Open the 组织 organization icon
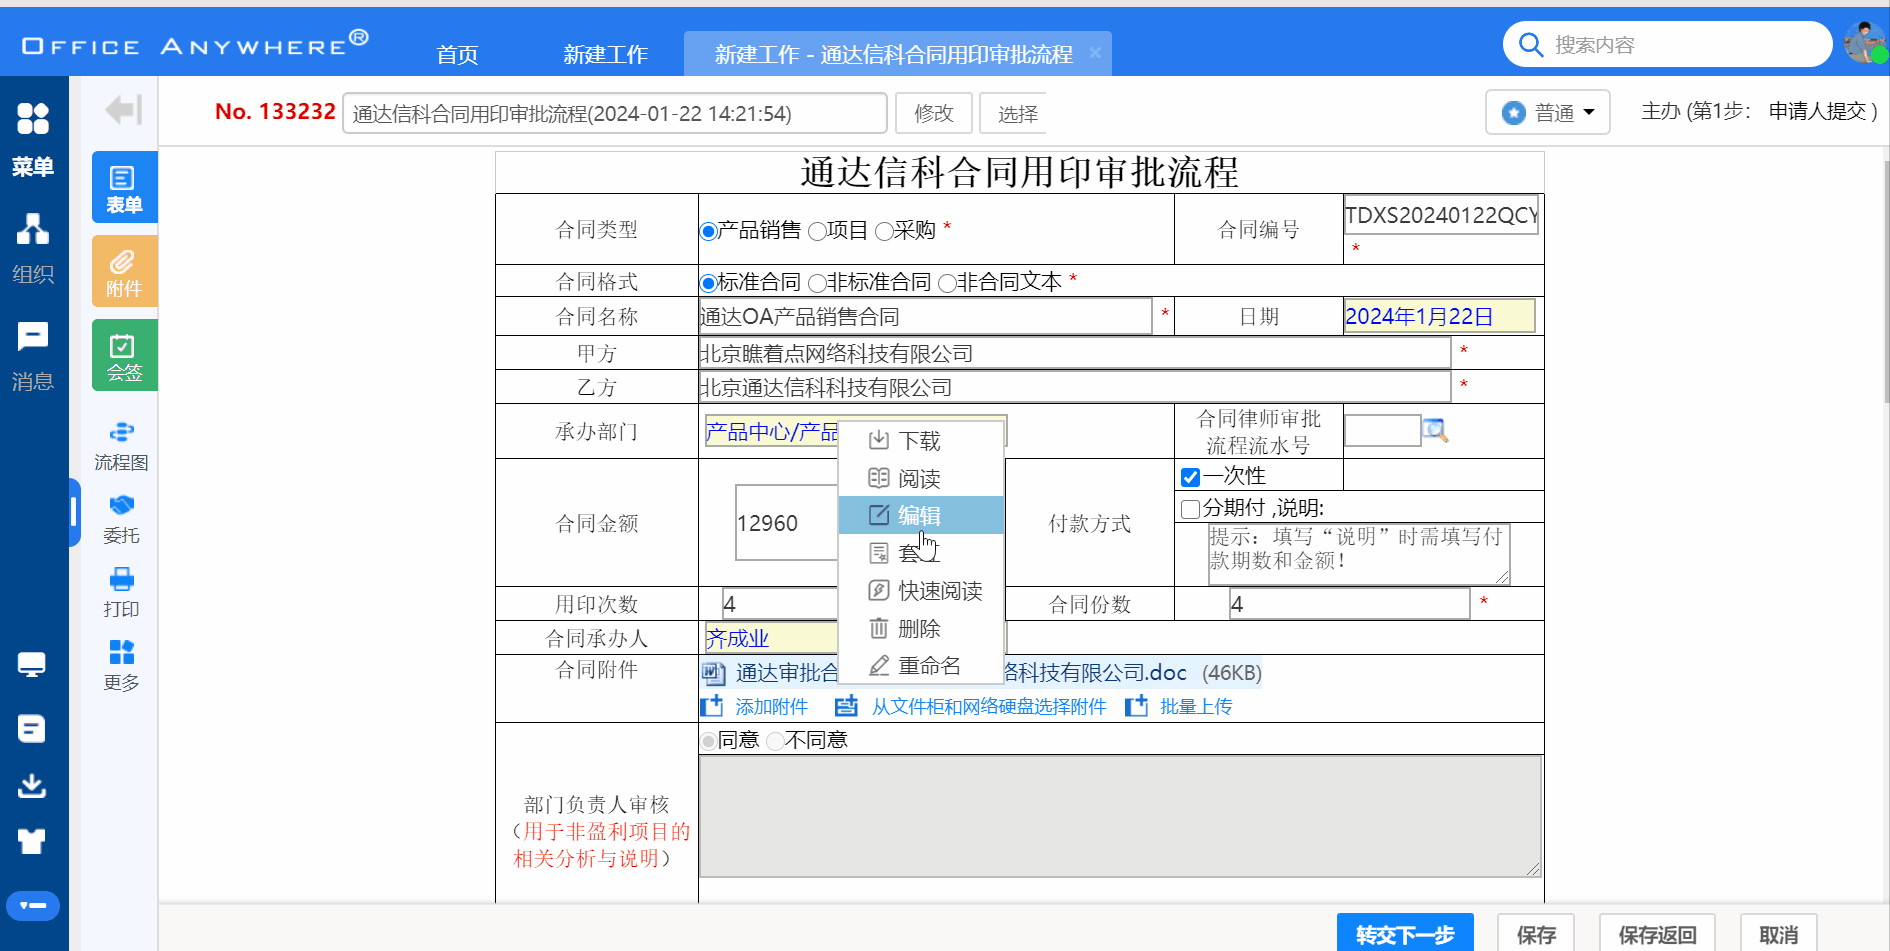Image resolution: width=1890 pixels, height=951 pixels. pyautogui.click(x=33, y=229)
